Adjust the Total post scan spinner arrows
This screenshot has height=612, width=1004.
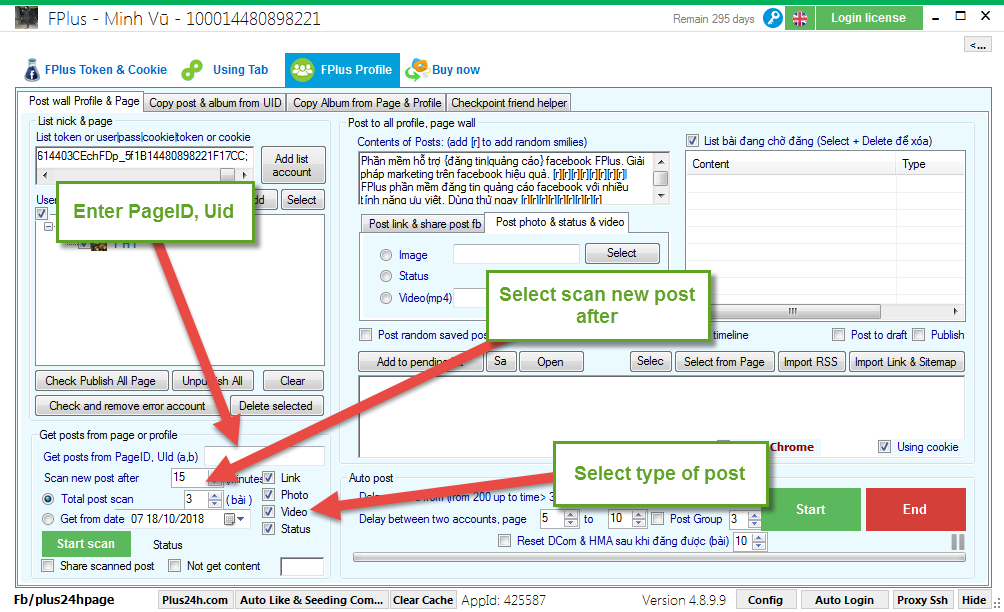coord(215,499)
